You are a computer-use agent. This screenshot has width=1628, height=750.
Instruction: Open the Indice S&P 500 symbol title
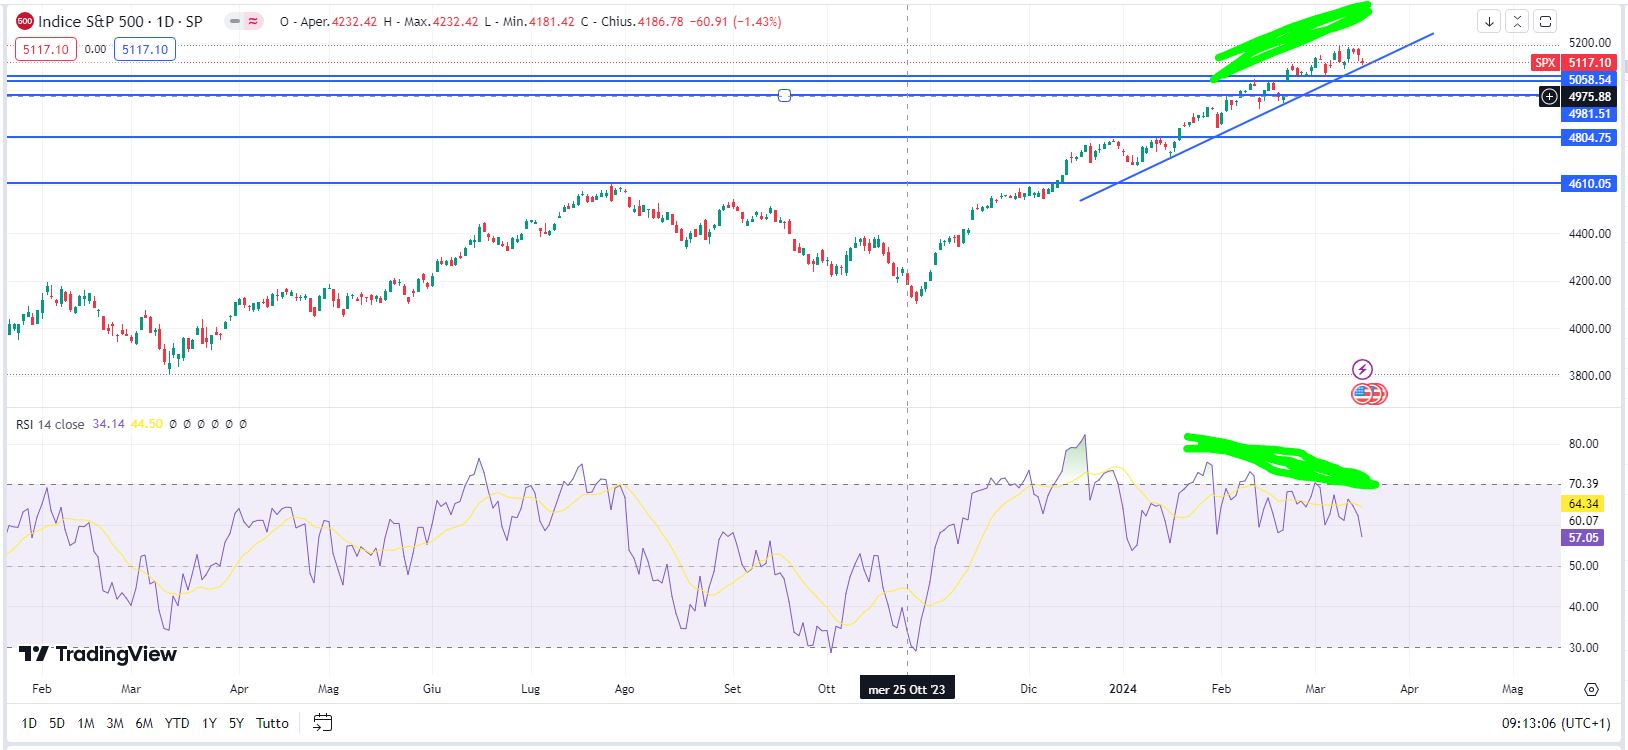(120, 21)
